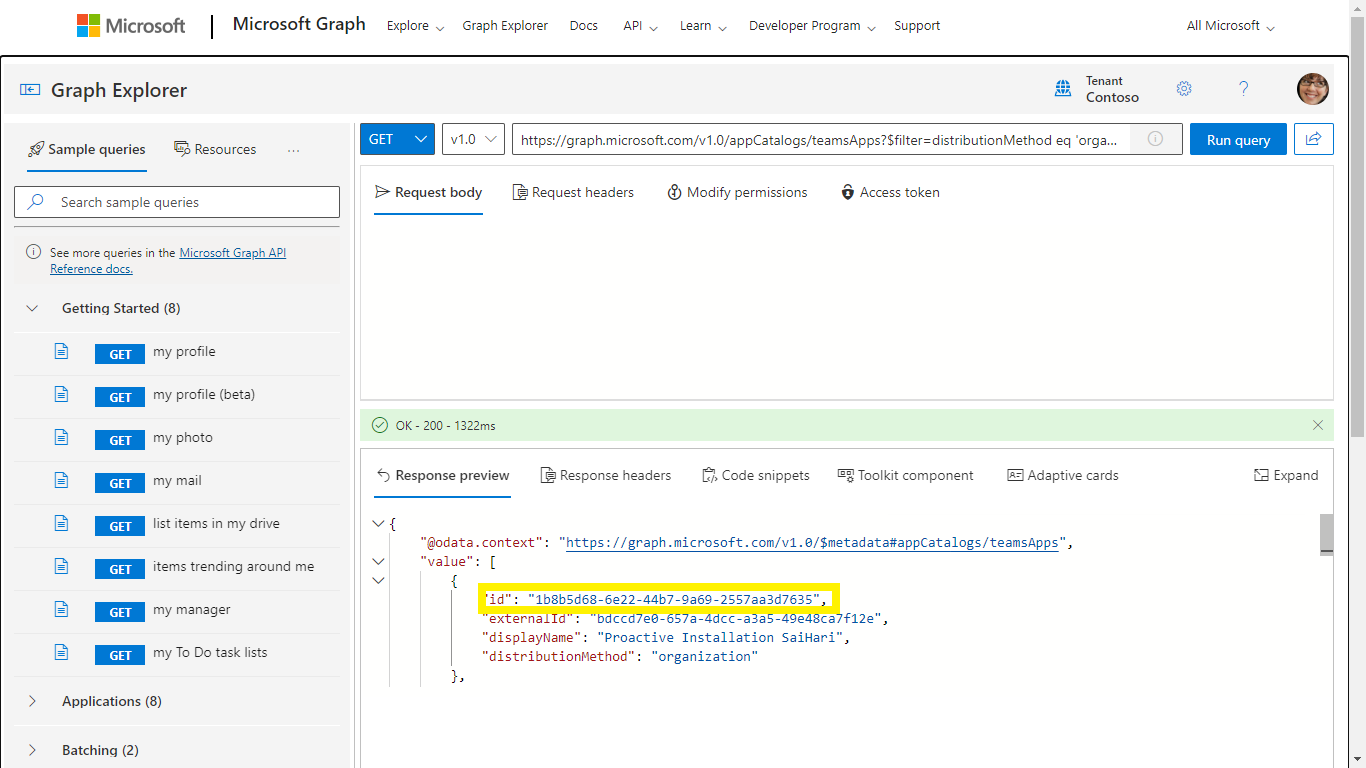Click the Search sample queries field
Screen dimensions: 1366x768
(x=177, y=202)
